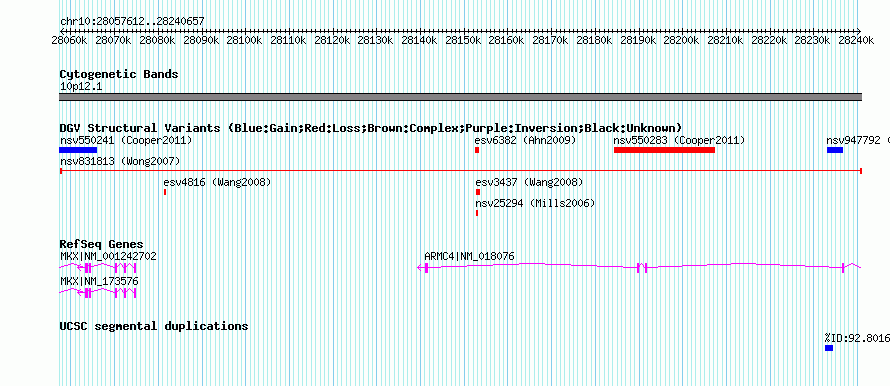Viewport: 890px width, 386px height.
Task: Select the red nsv550283 loss variant bar
Action: [x=664, y=150]
